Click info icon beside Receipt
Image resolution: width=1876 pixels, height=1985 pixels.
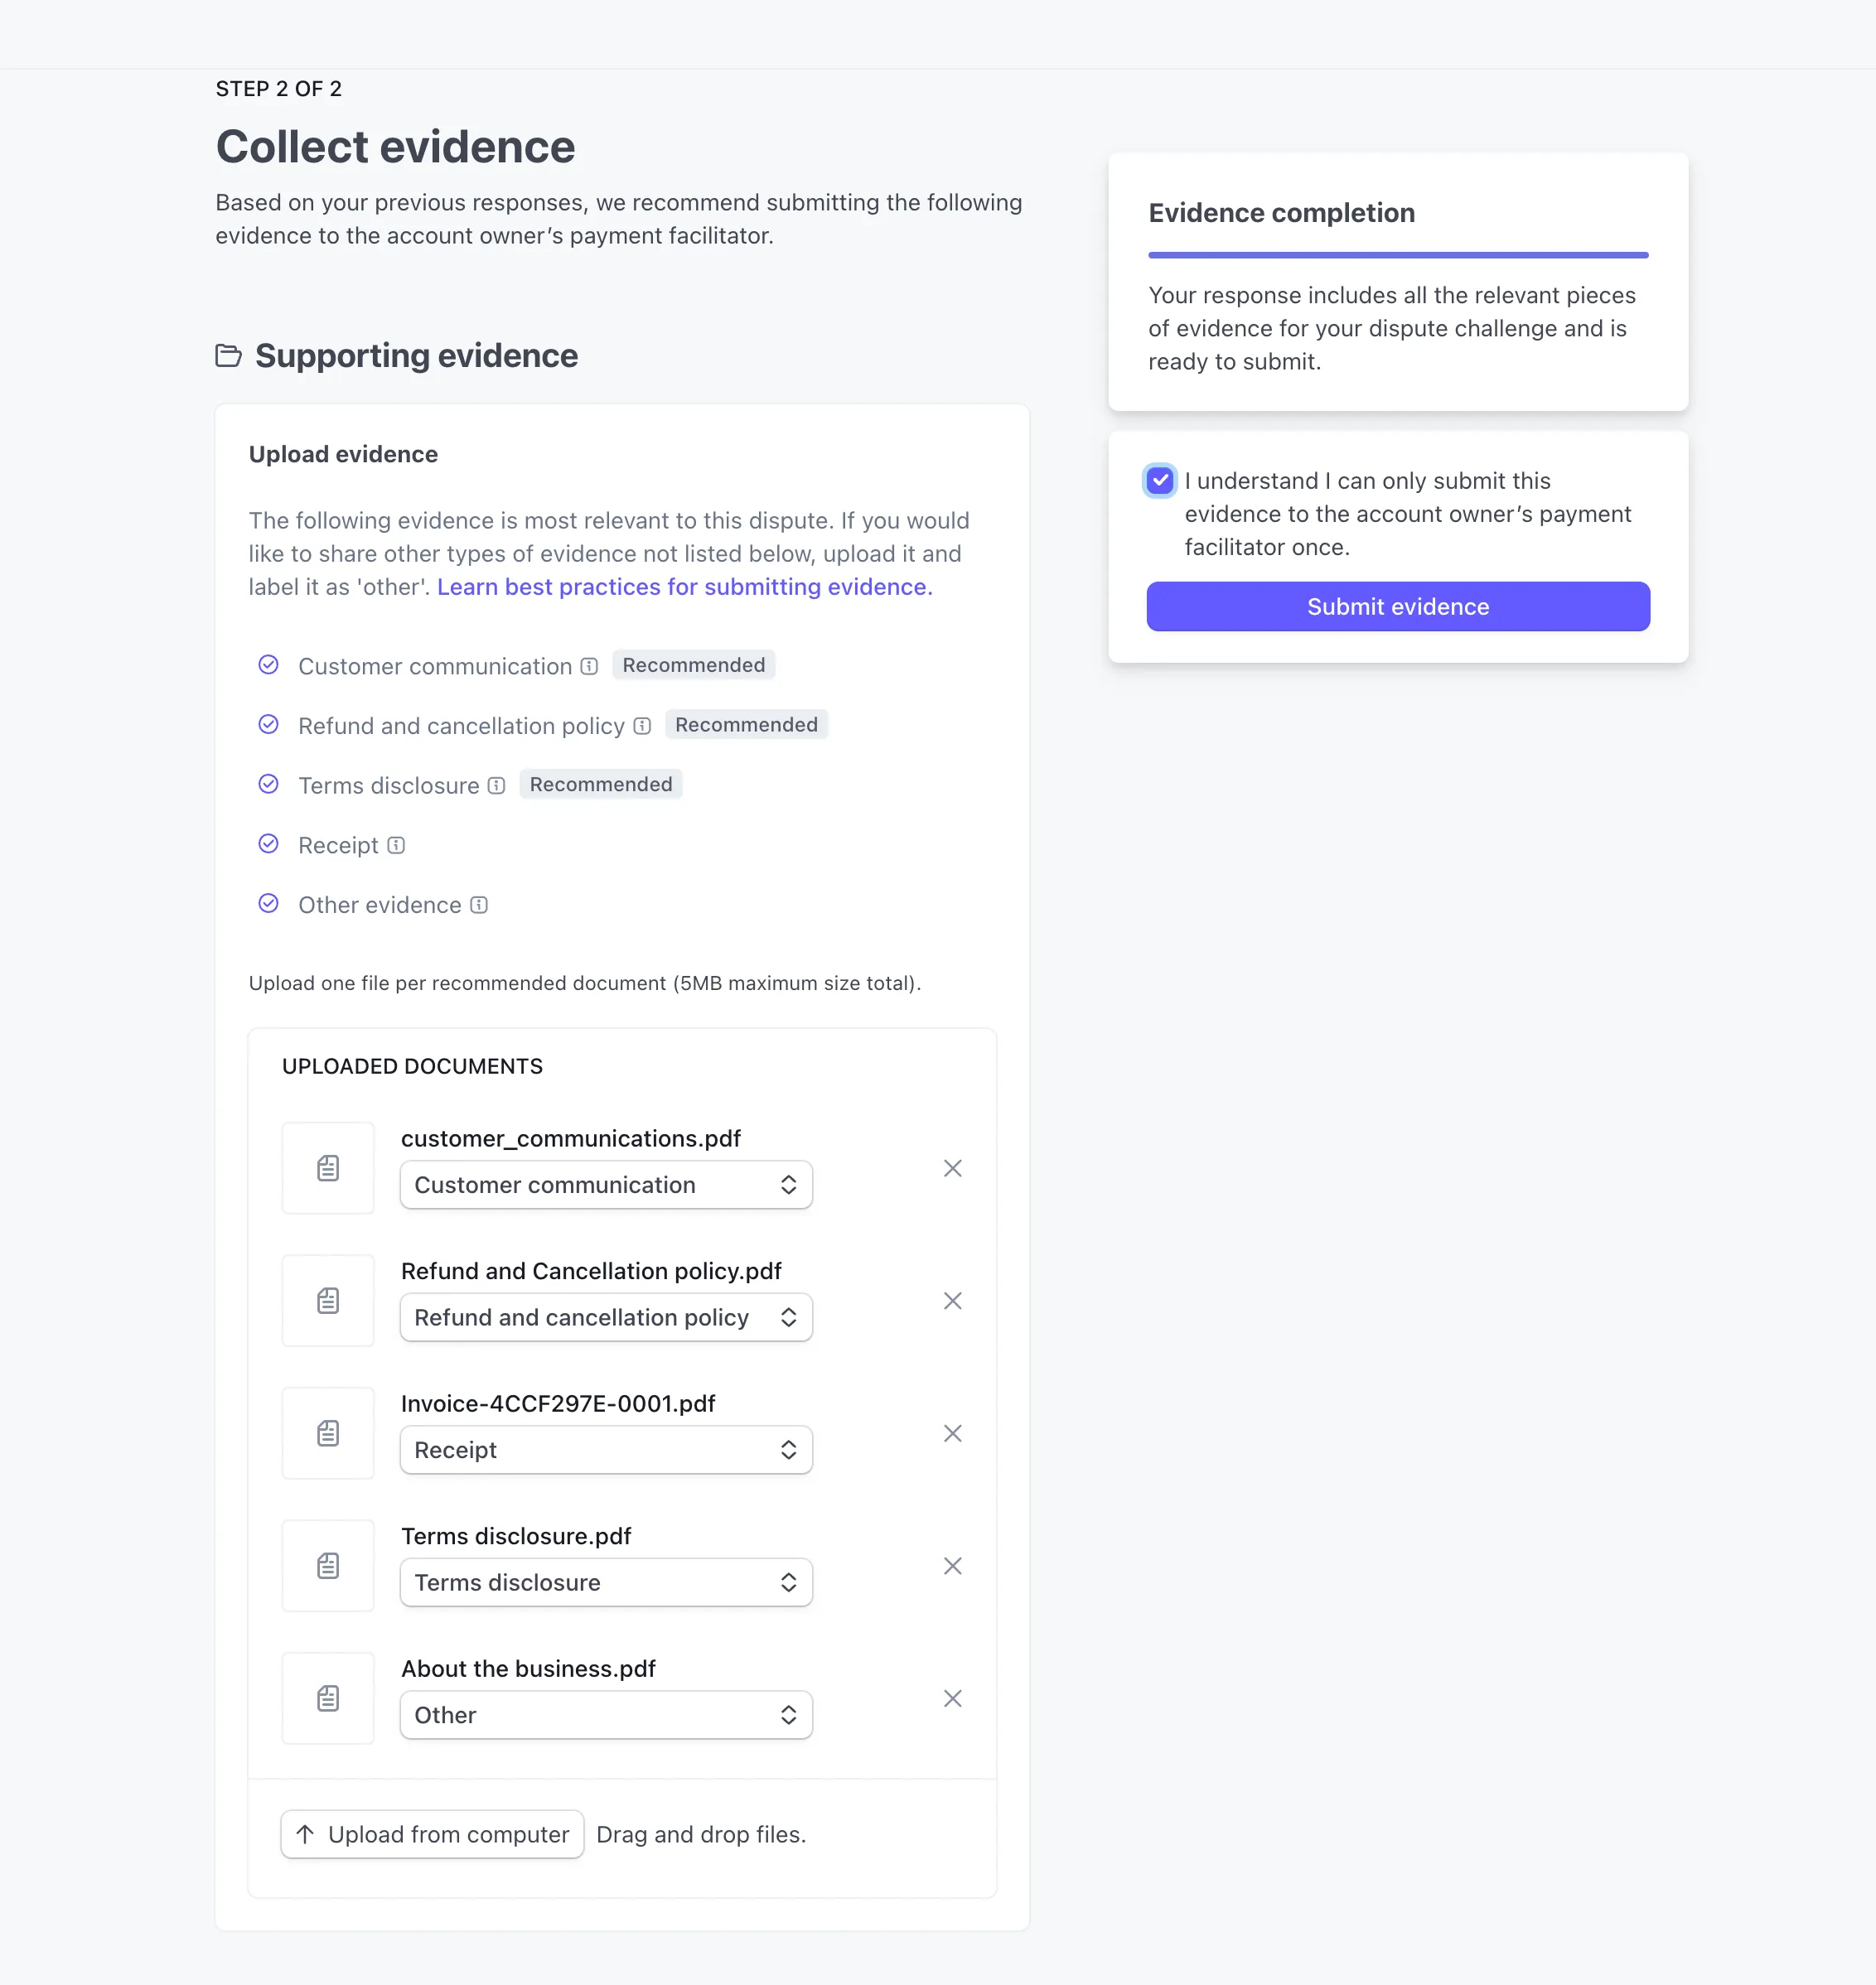396,846
